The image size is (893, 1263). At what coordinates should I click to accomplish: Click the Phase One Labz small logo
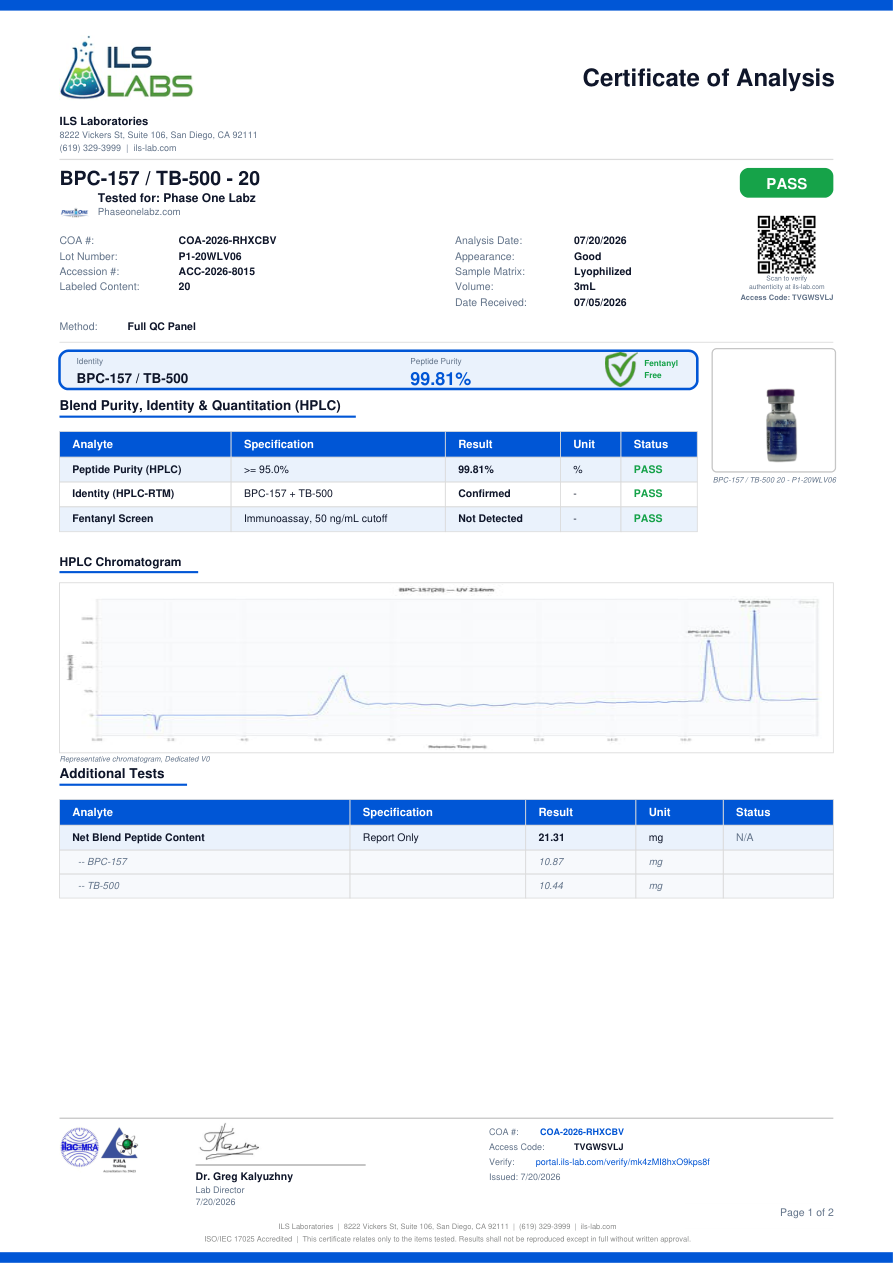click(x=75, y=212)
